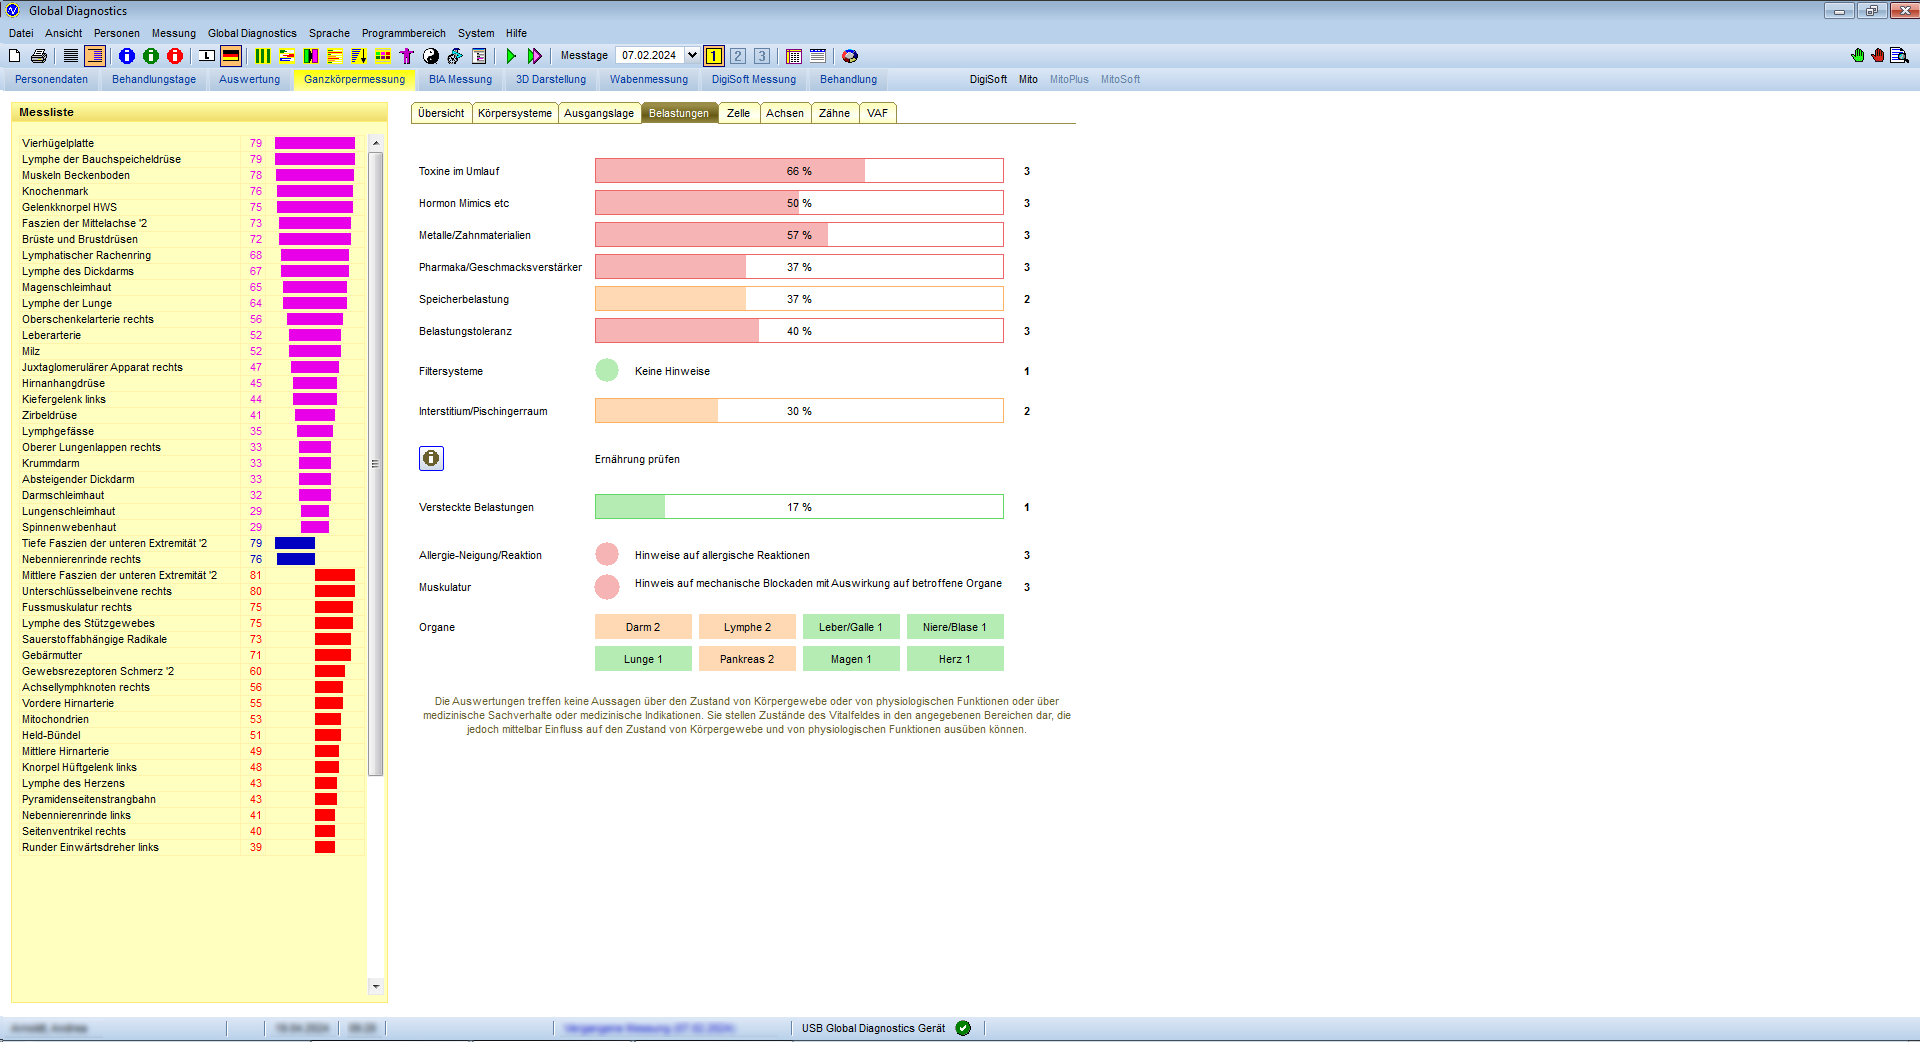Click the green vertical bars icon
The image size is (1920, 1042).
point(263,56)
